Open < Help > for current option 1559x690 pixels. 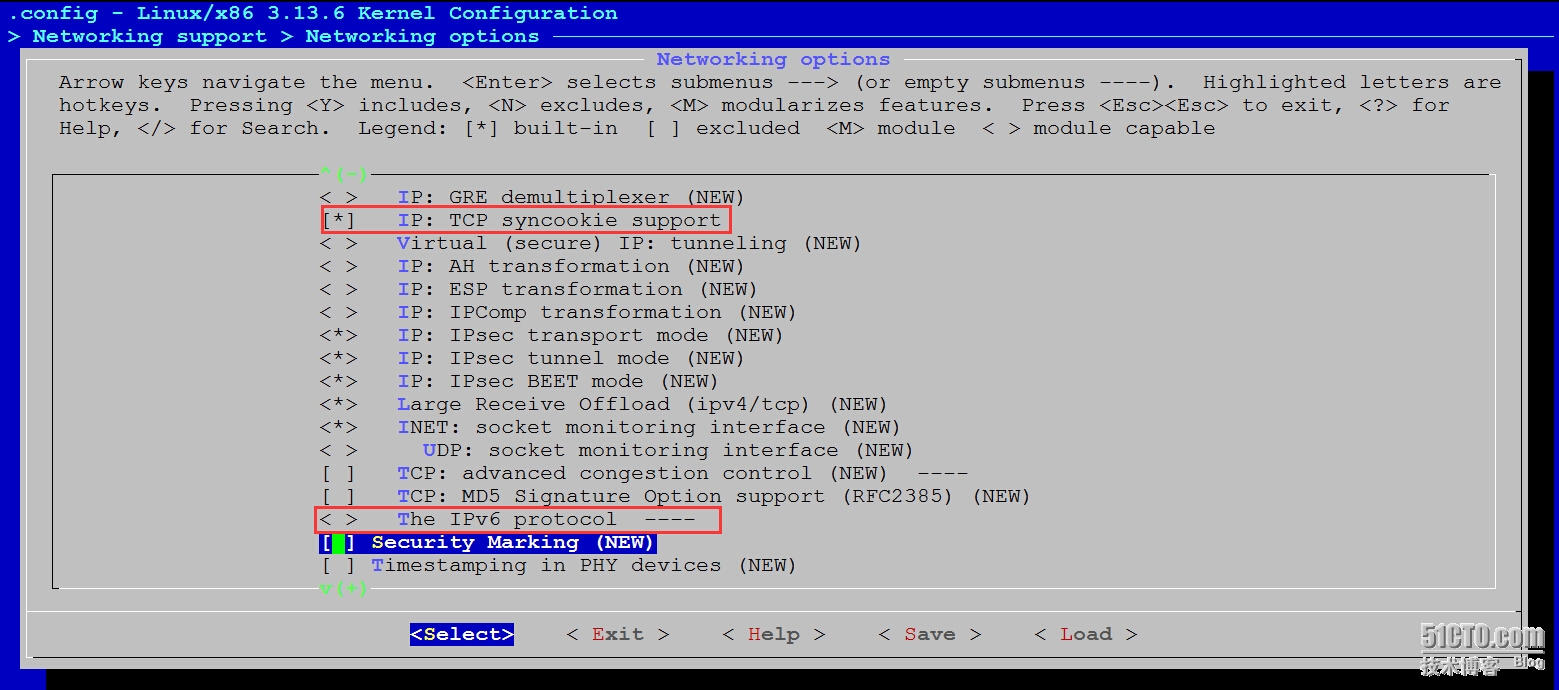coord(774,634)
